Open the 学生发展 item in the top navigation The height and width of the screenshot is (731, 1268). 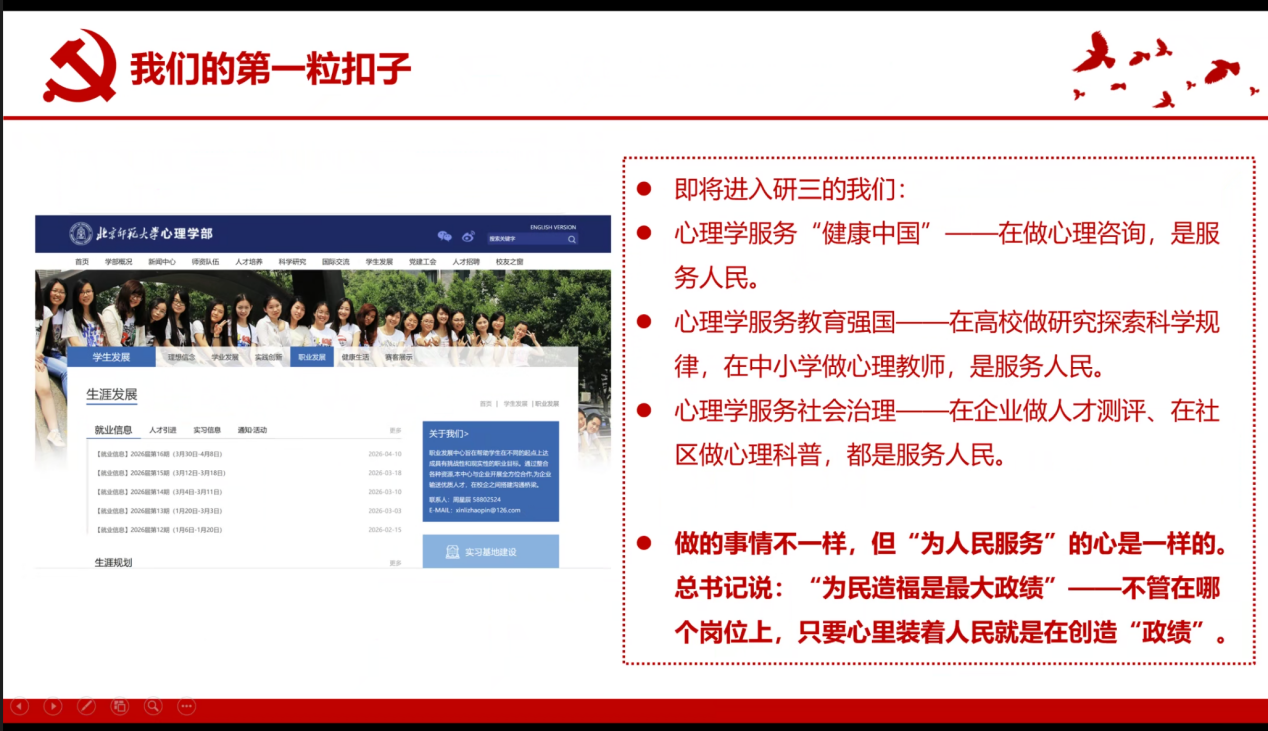coord(379,262)
